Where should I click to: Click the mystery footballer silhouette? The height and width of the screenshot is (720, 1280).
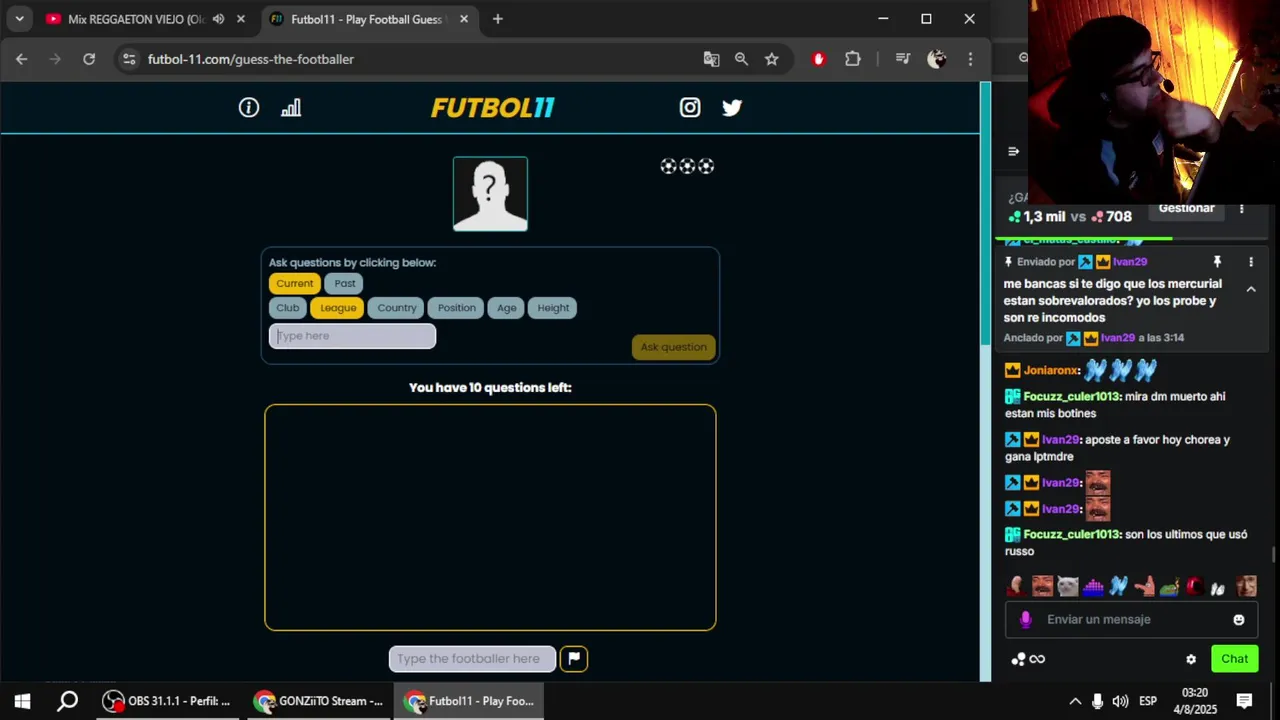(490, 194)
